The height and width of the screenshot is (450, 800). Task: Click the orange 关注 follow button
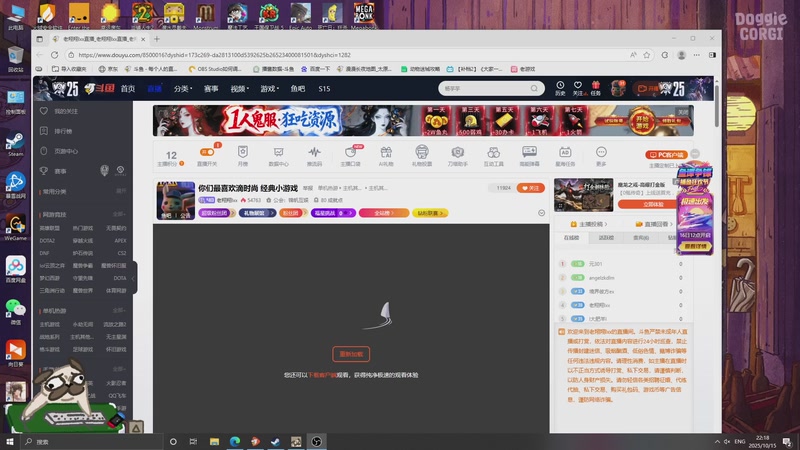point(531,188)
